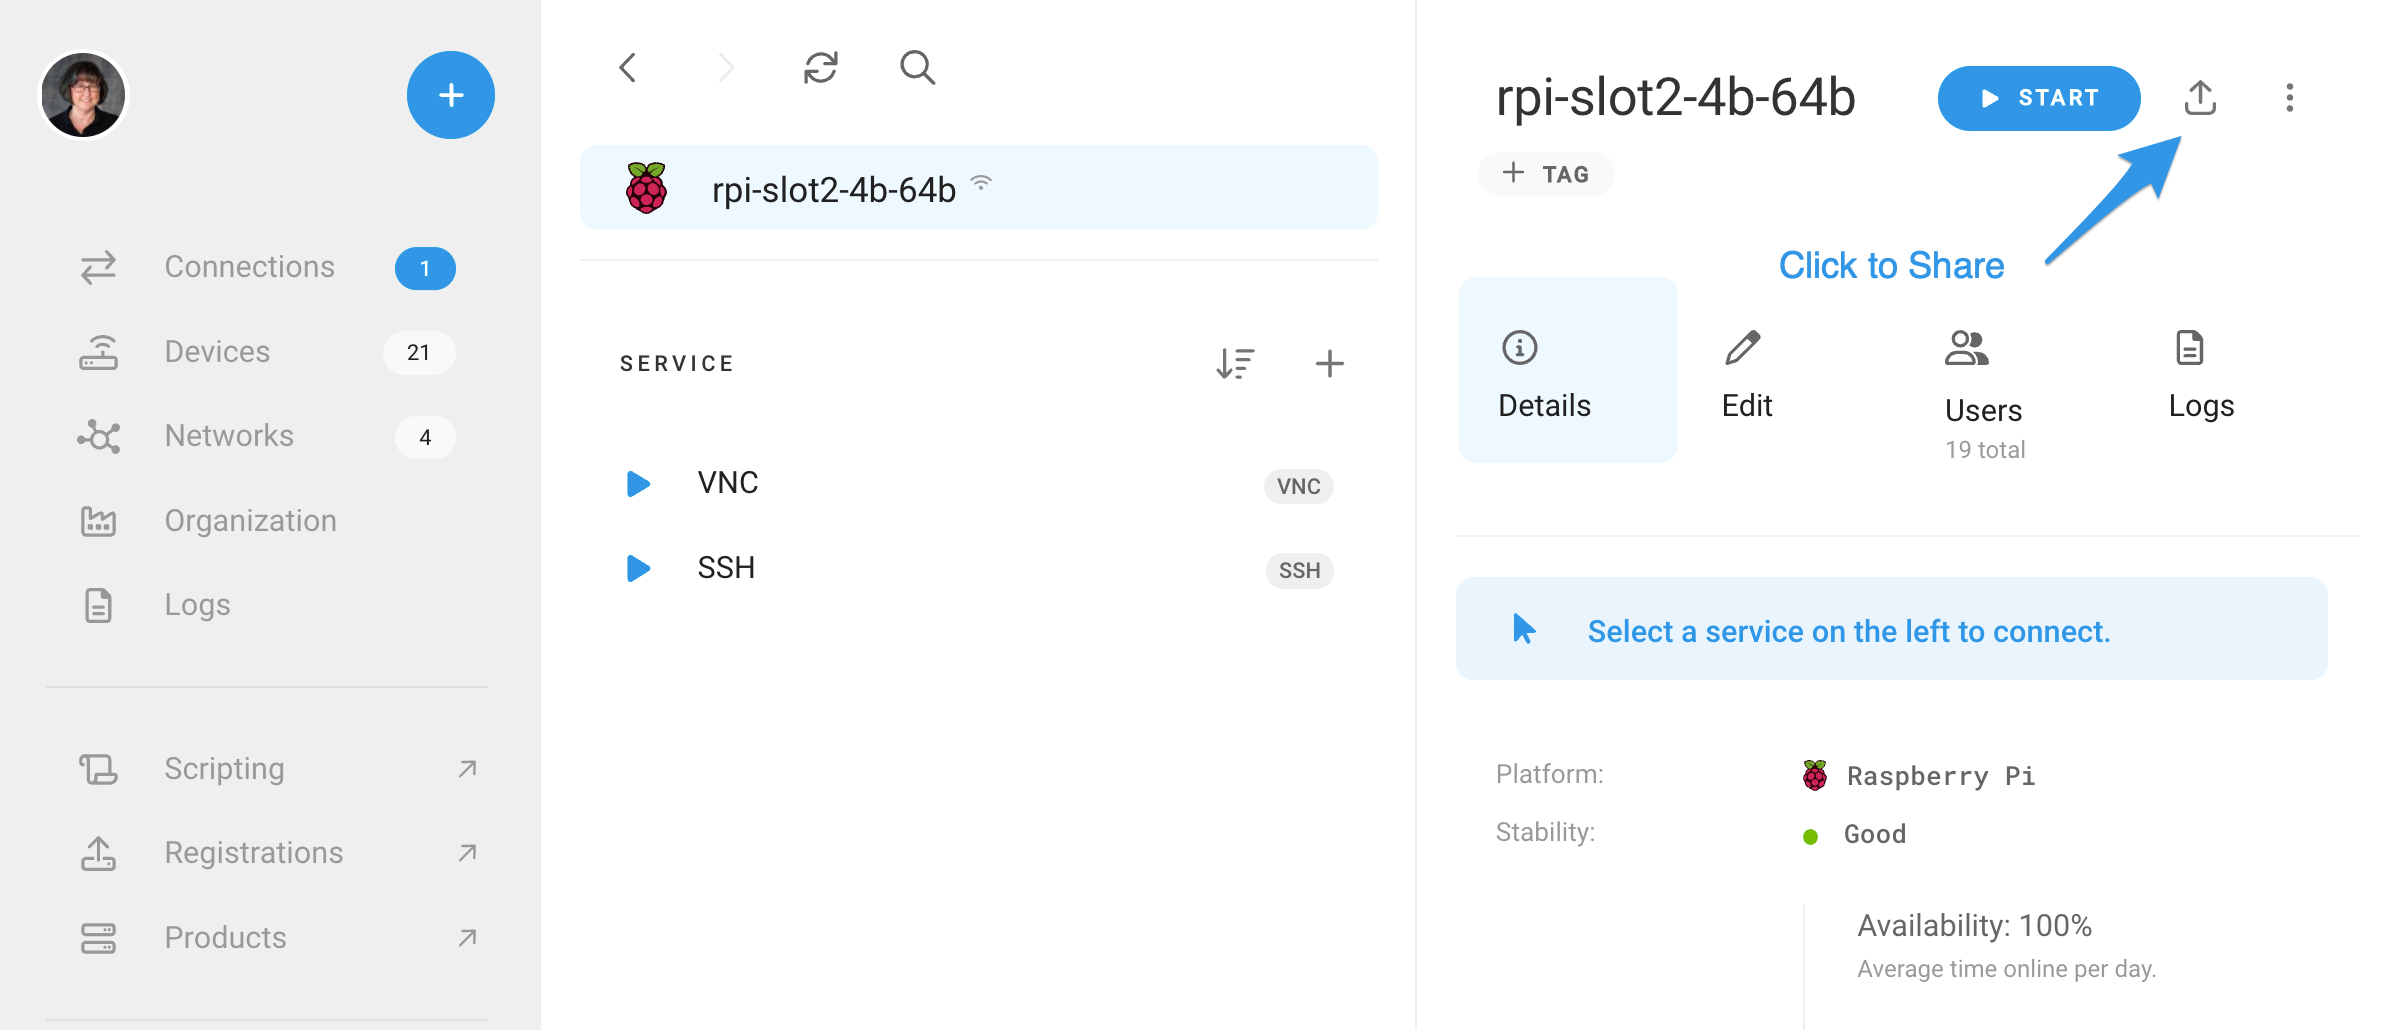
Task: Click the blue plus add button
Action: [451, 95]
